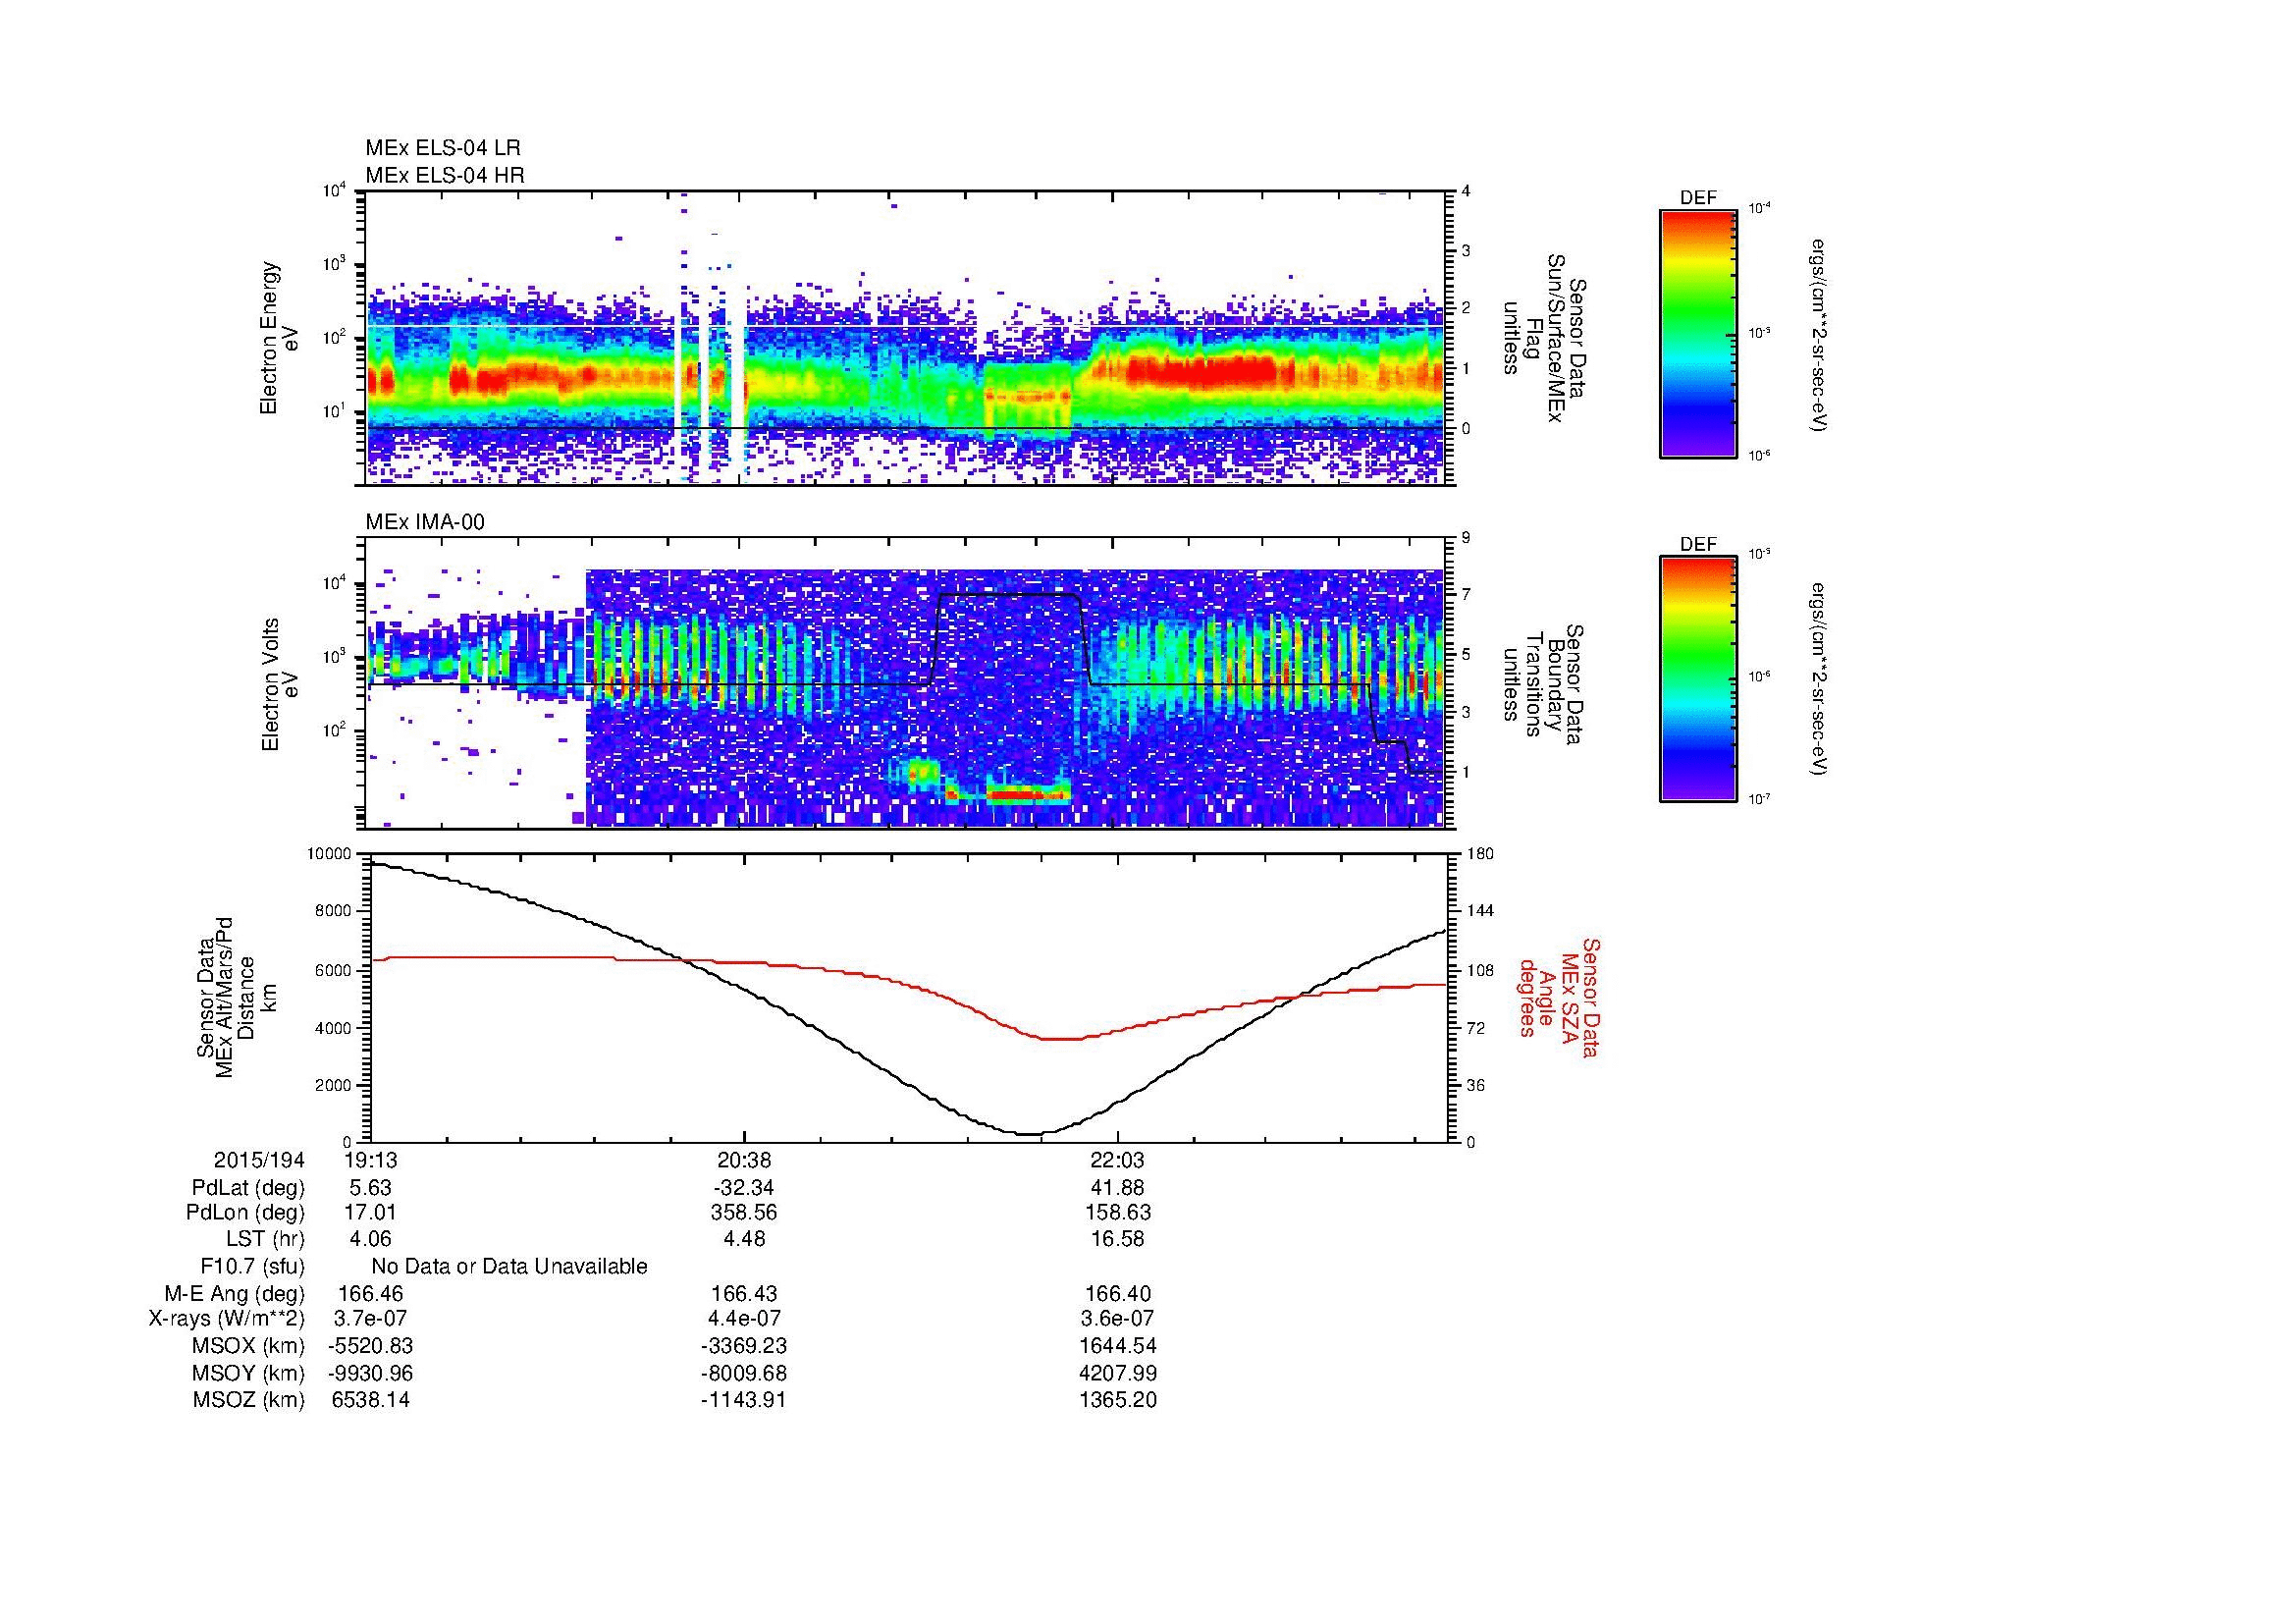Click MSOY value -8009.68

pyautogui.click(x=744, y=1373)
